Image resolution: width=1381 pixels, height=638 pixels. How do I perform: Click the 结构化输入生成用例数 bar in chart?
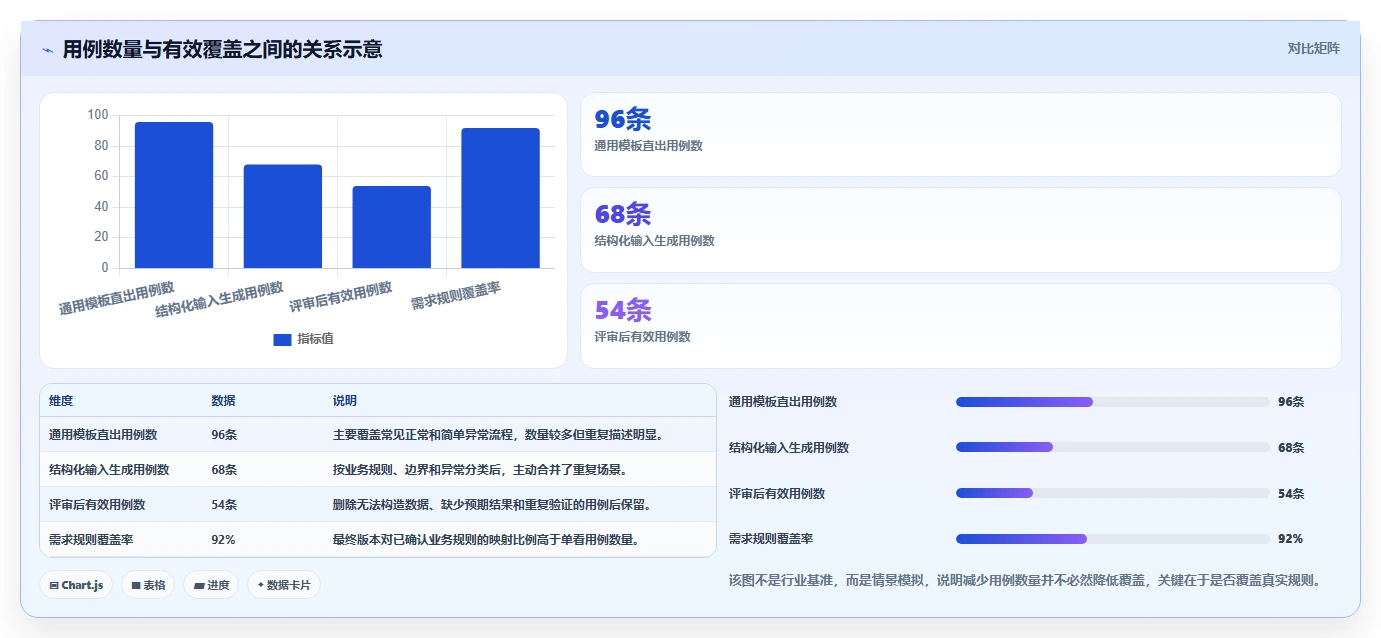tap(283, 216)
